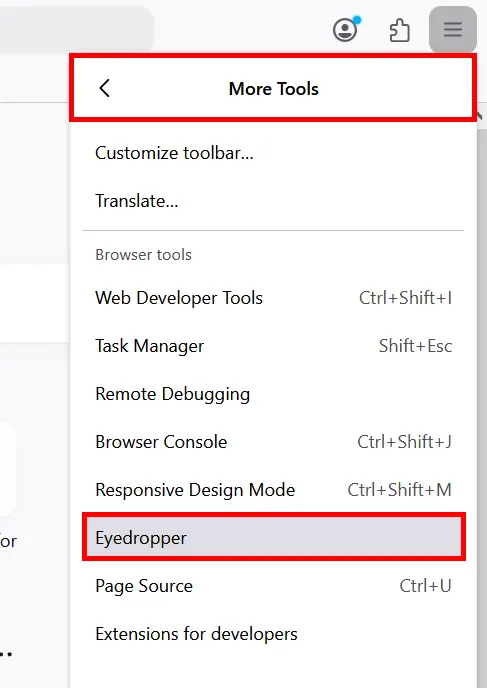
Task: Open the Extensions puzzle-piece icon
Action: [400, 30]
